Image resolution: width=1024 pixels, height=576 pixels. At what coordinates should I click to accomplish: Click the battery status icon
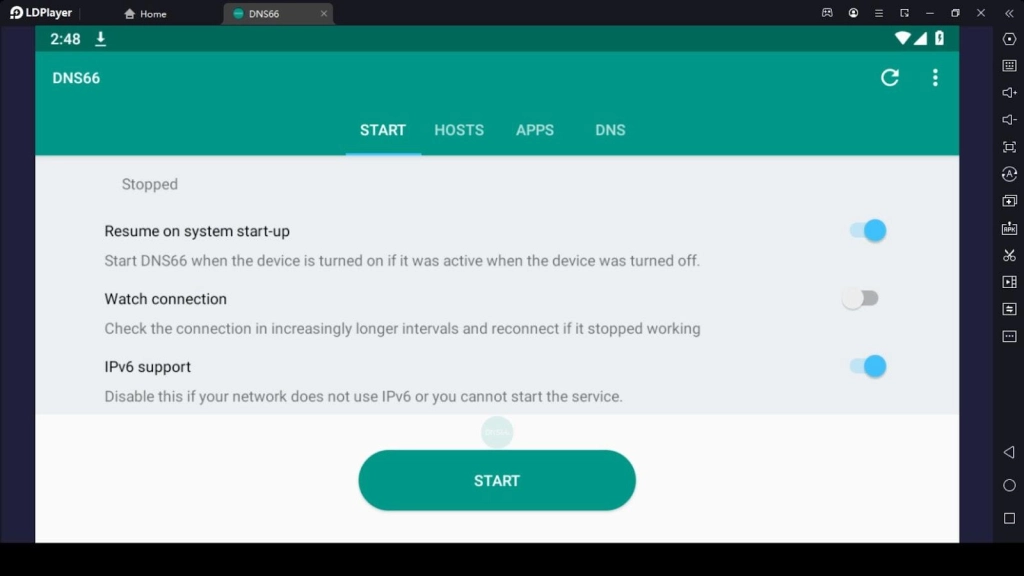coord(939,38)
